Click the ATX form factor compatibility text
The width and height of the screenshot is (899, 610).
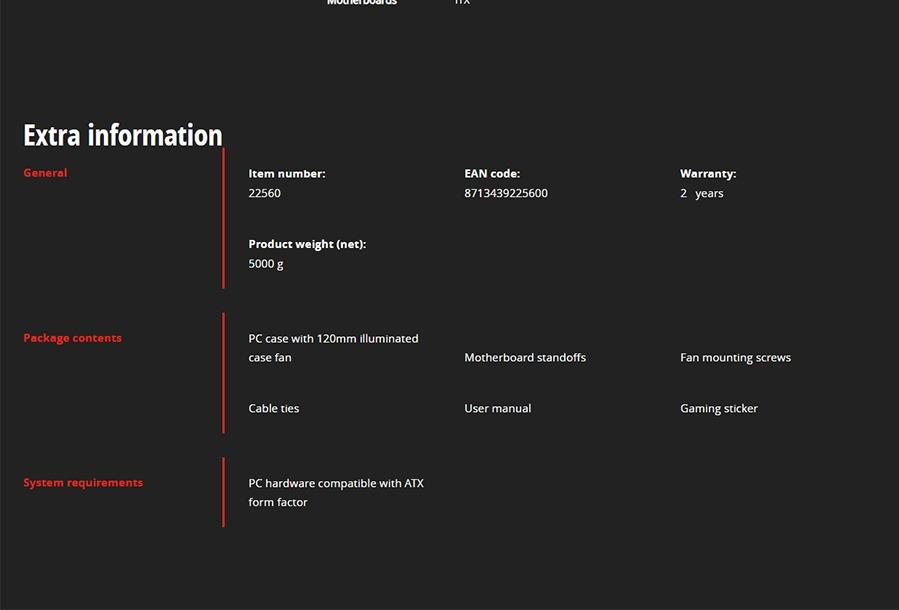point(335,492)
